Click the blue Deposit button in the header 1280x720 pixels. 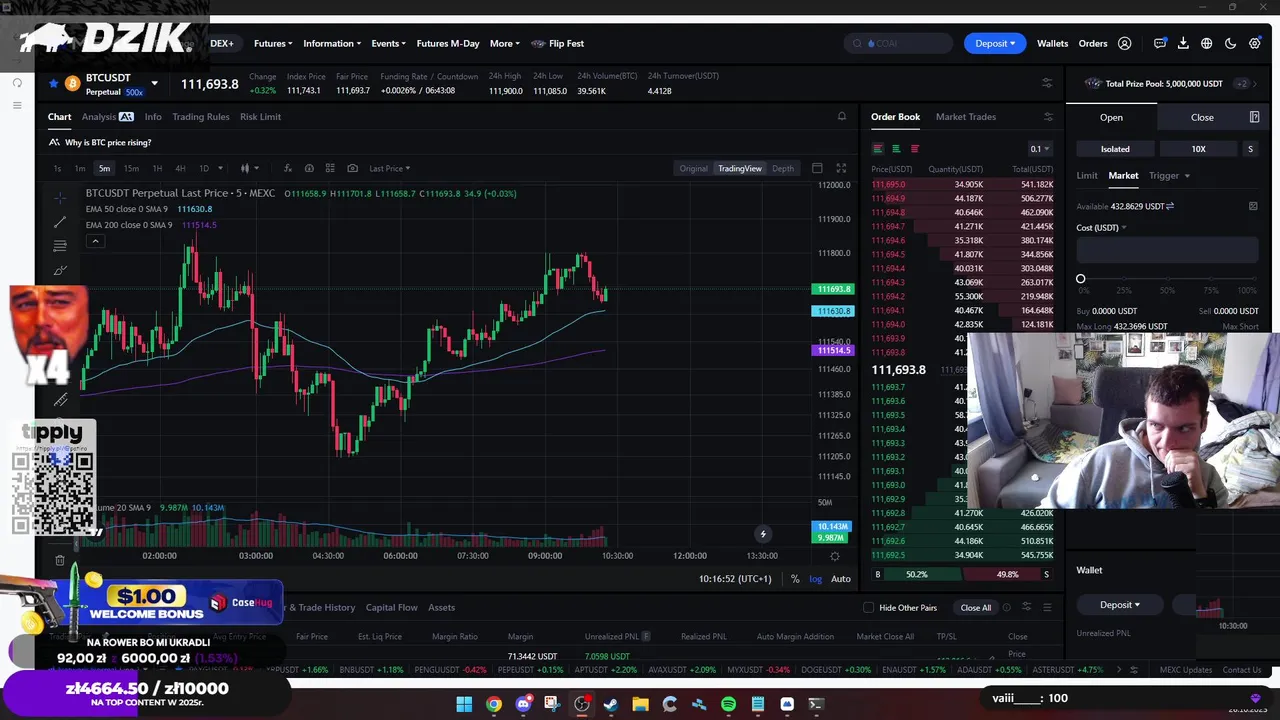click(994, 43)
